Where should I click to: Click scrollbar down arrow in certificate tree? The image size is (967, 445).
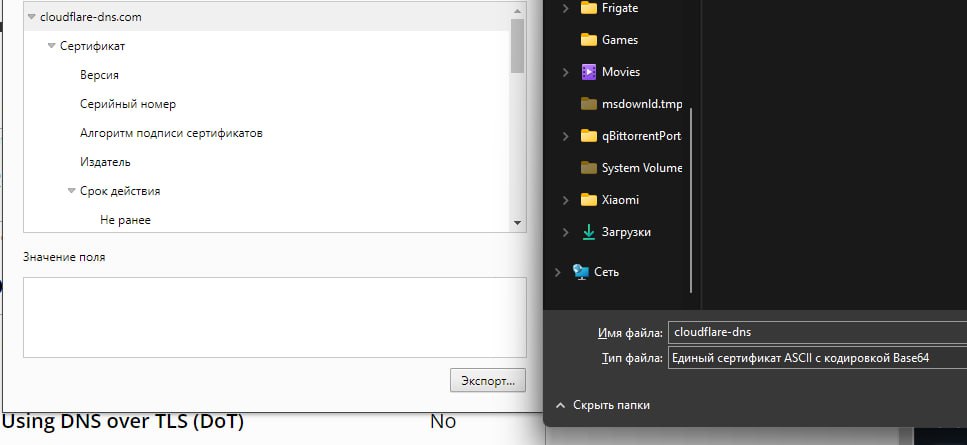tap(517, 223)
